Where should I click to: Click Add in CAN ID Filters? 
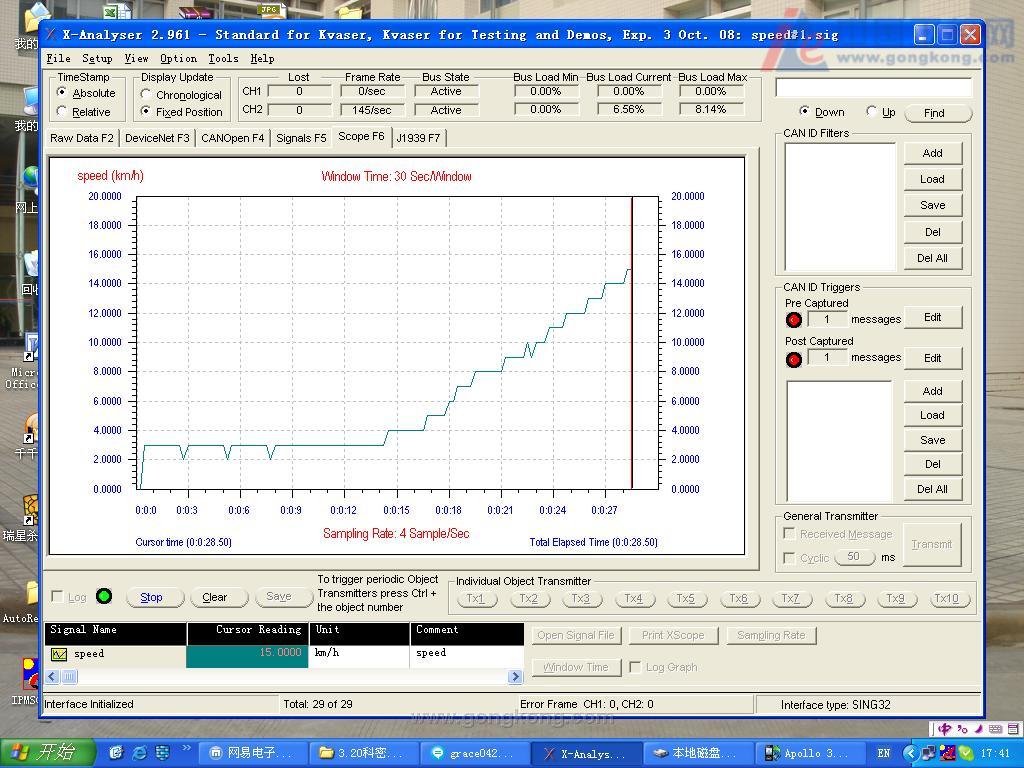pos(932,153)
